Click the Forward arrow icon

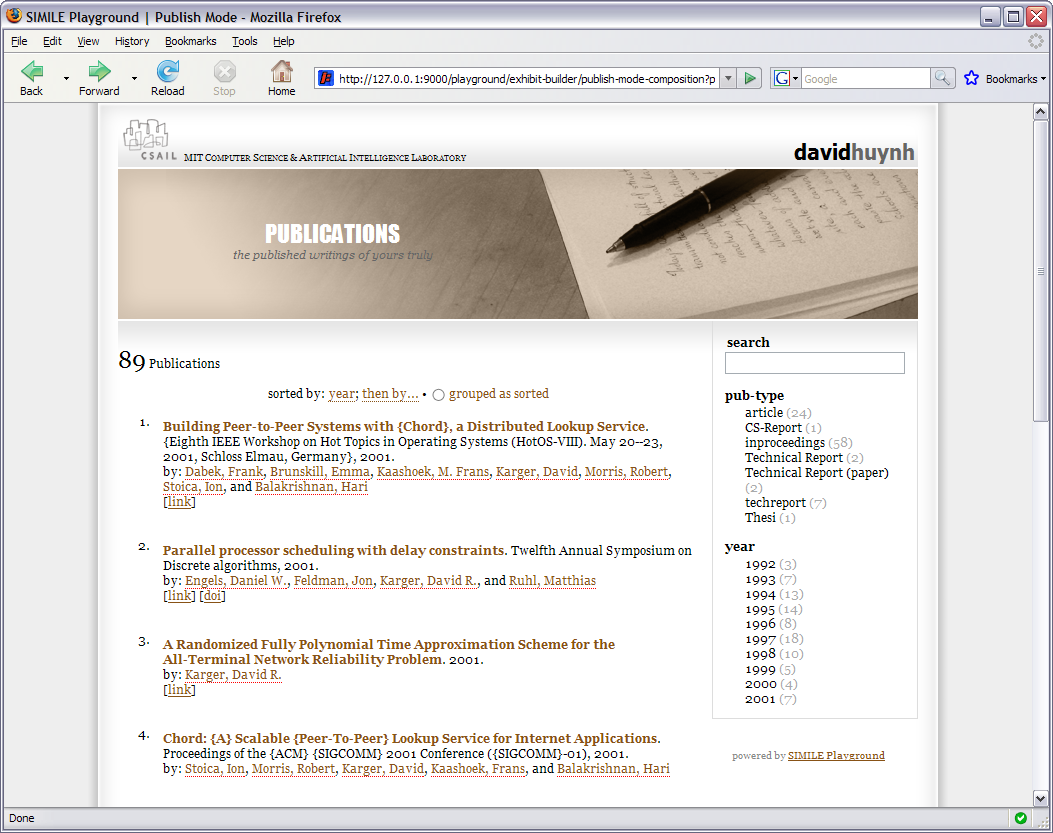99,72
